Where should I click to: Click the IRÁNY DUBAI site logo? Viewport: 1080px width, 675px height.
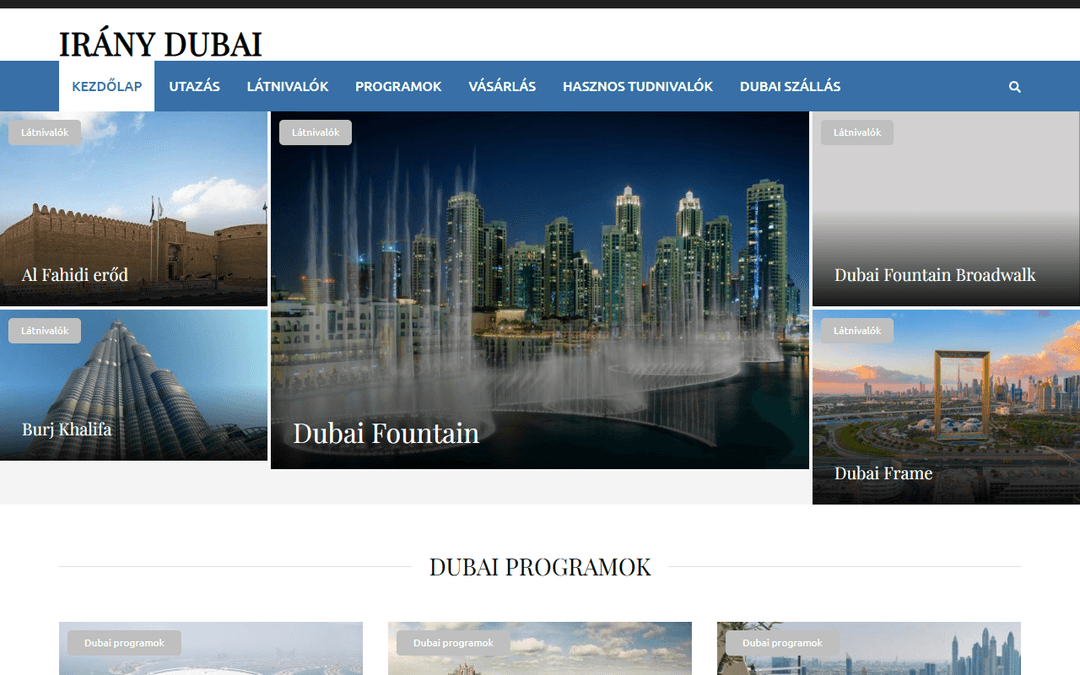coord(160,45)
